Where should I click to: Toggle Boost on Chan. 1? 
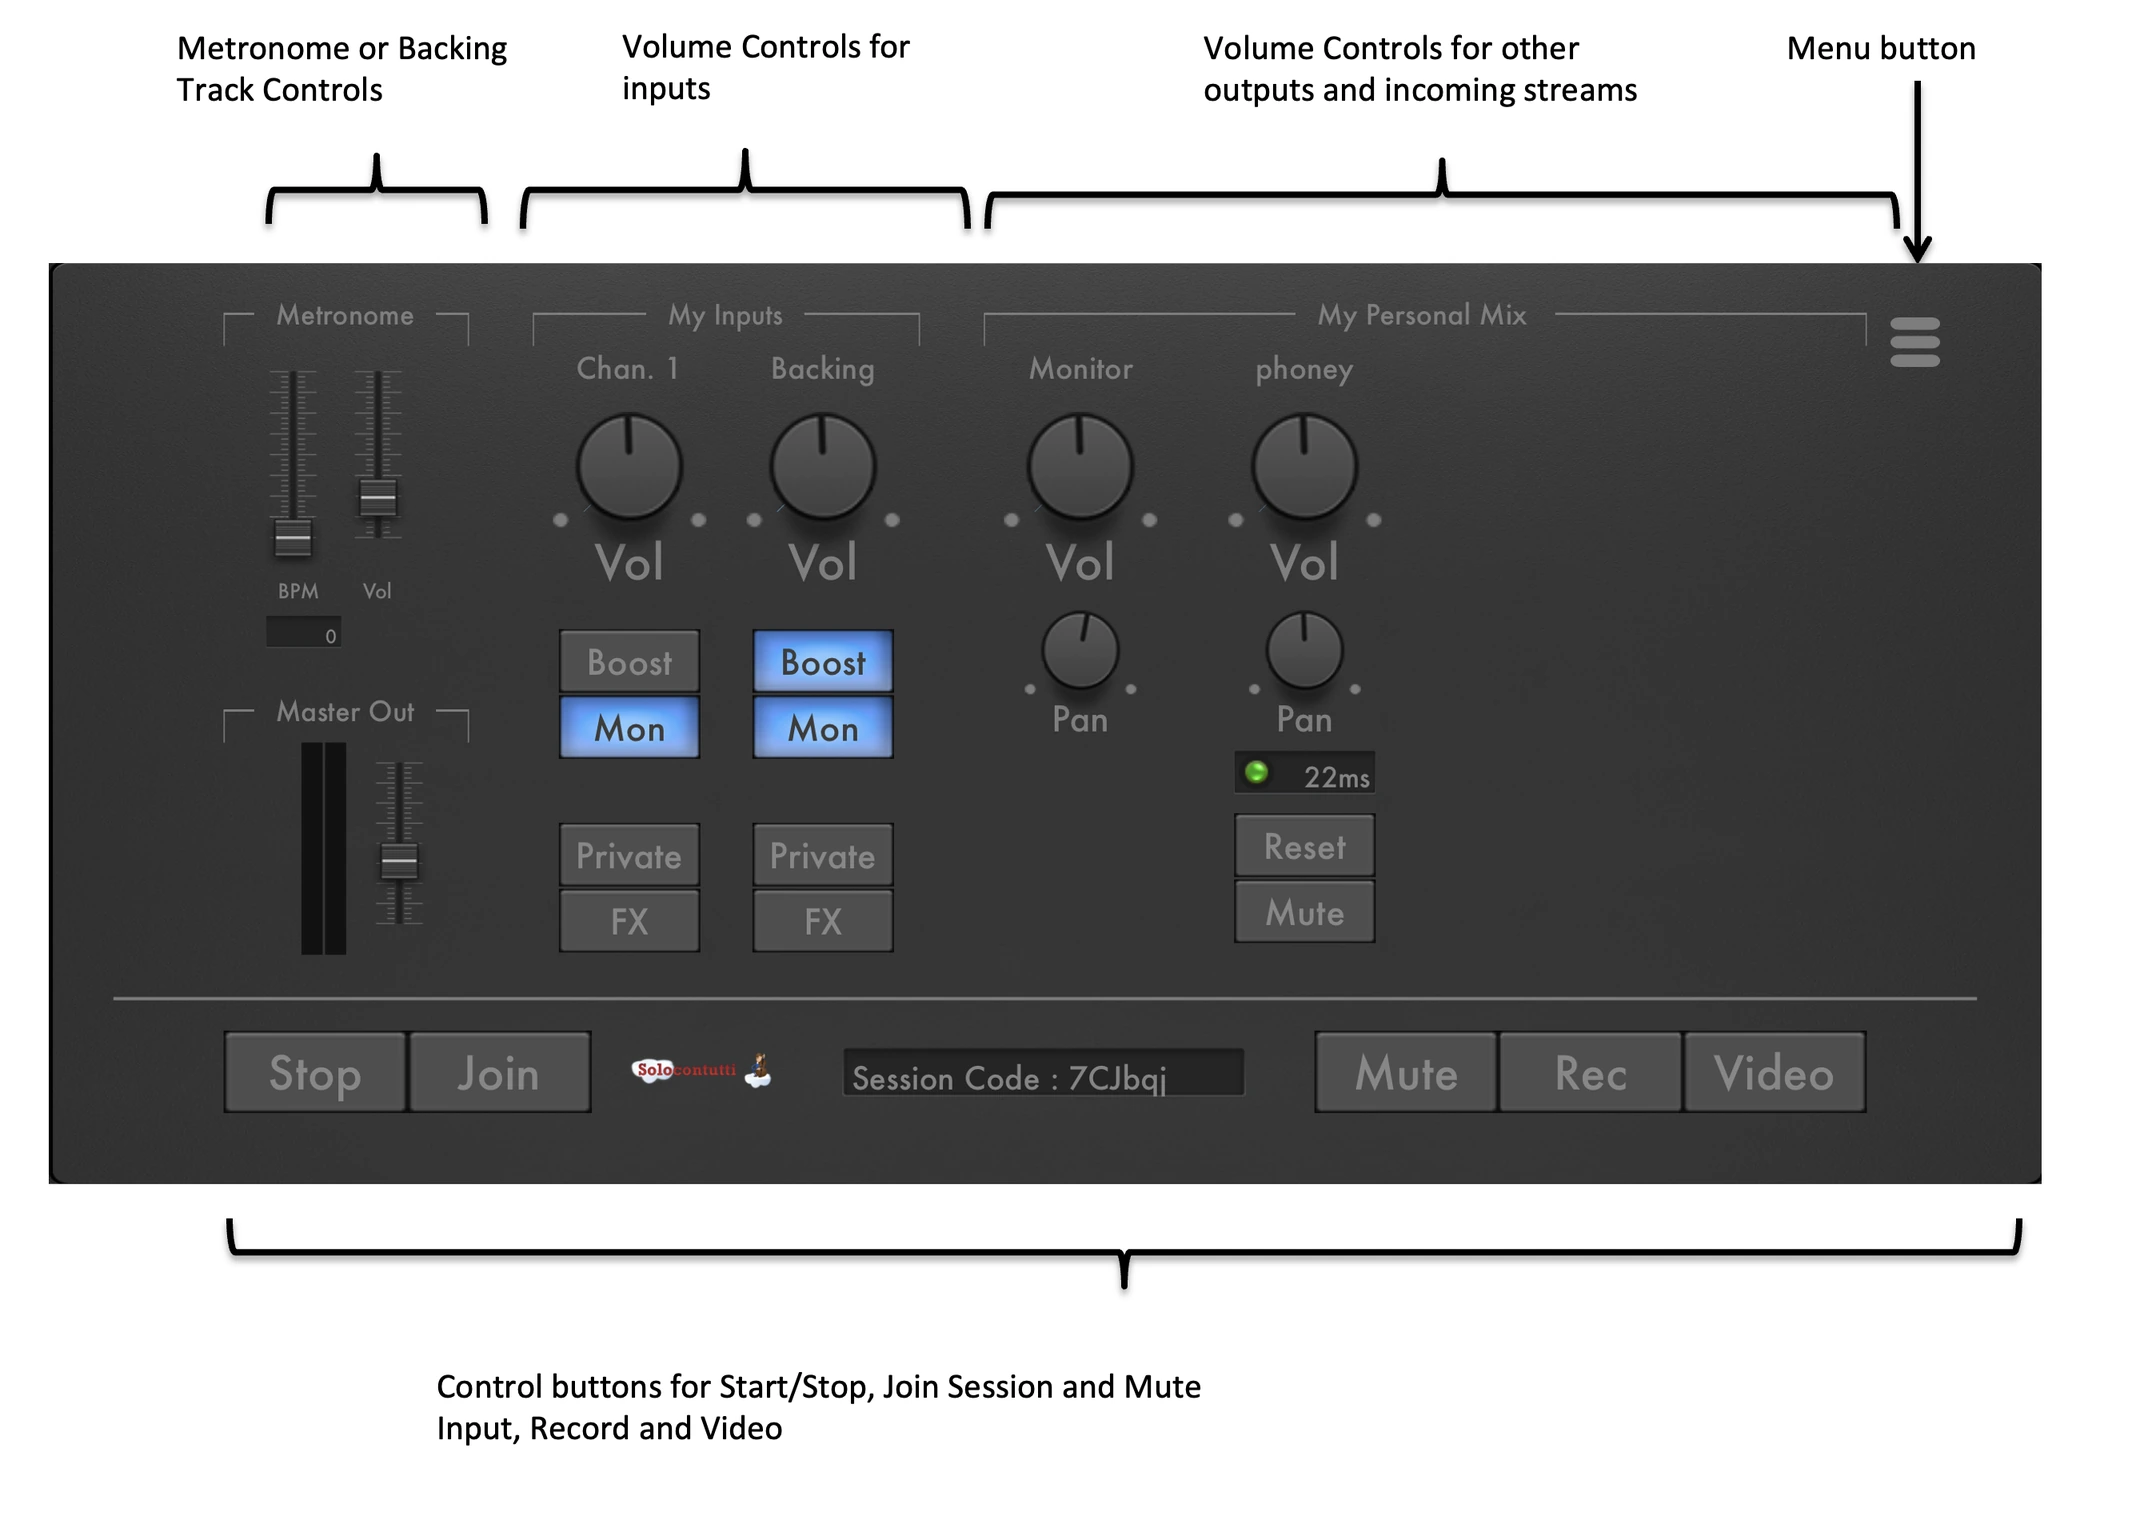tap(629, 661)
